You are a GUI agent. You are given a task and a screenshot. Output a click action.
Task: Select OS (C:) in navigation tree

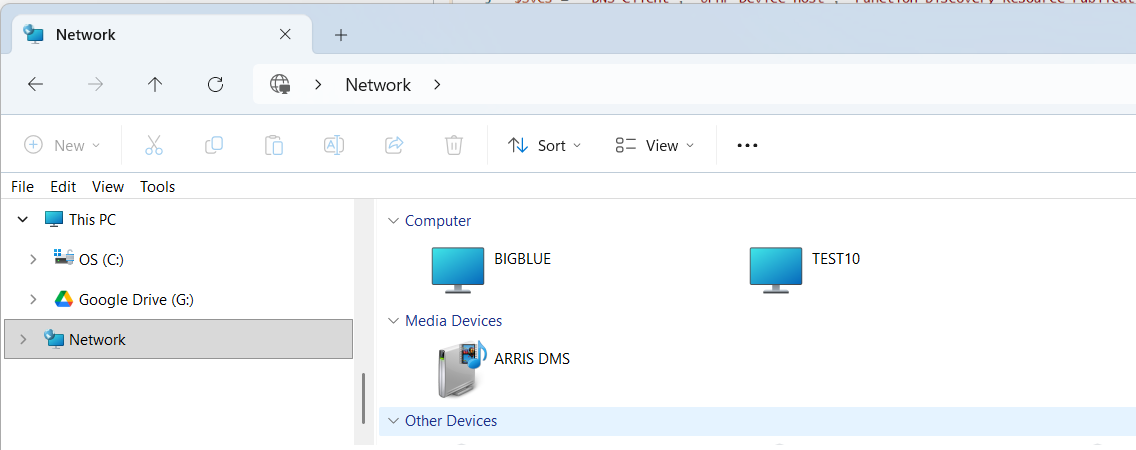pos(101,259)
